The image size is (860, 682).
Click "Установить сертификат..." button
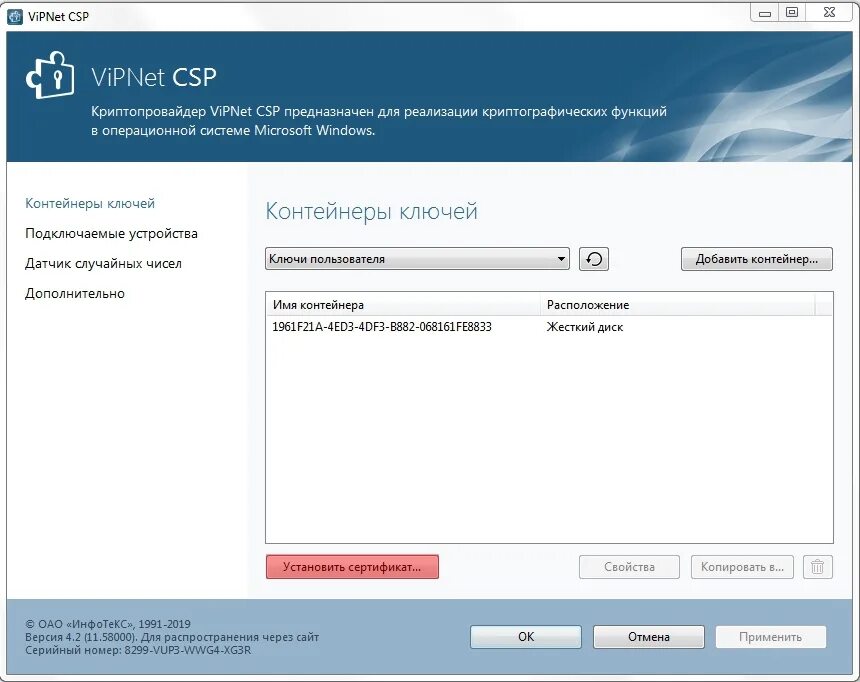[352, 567]
